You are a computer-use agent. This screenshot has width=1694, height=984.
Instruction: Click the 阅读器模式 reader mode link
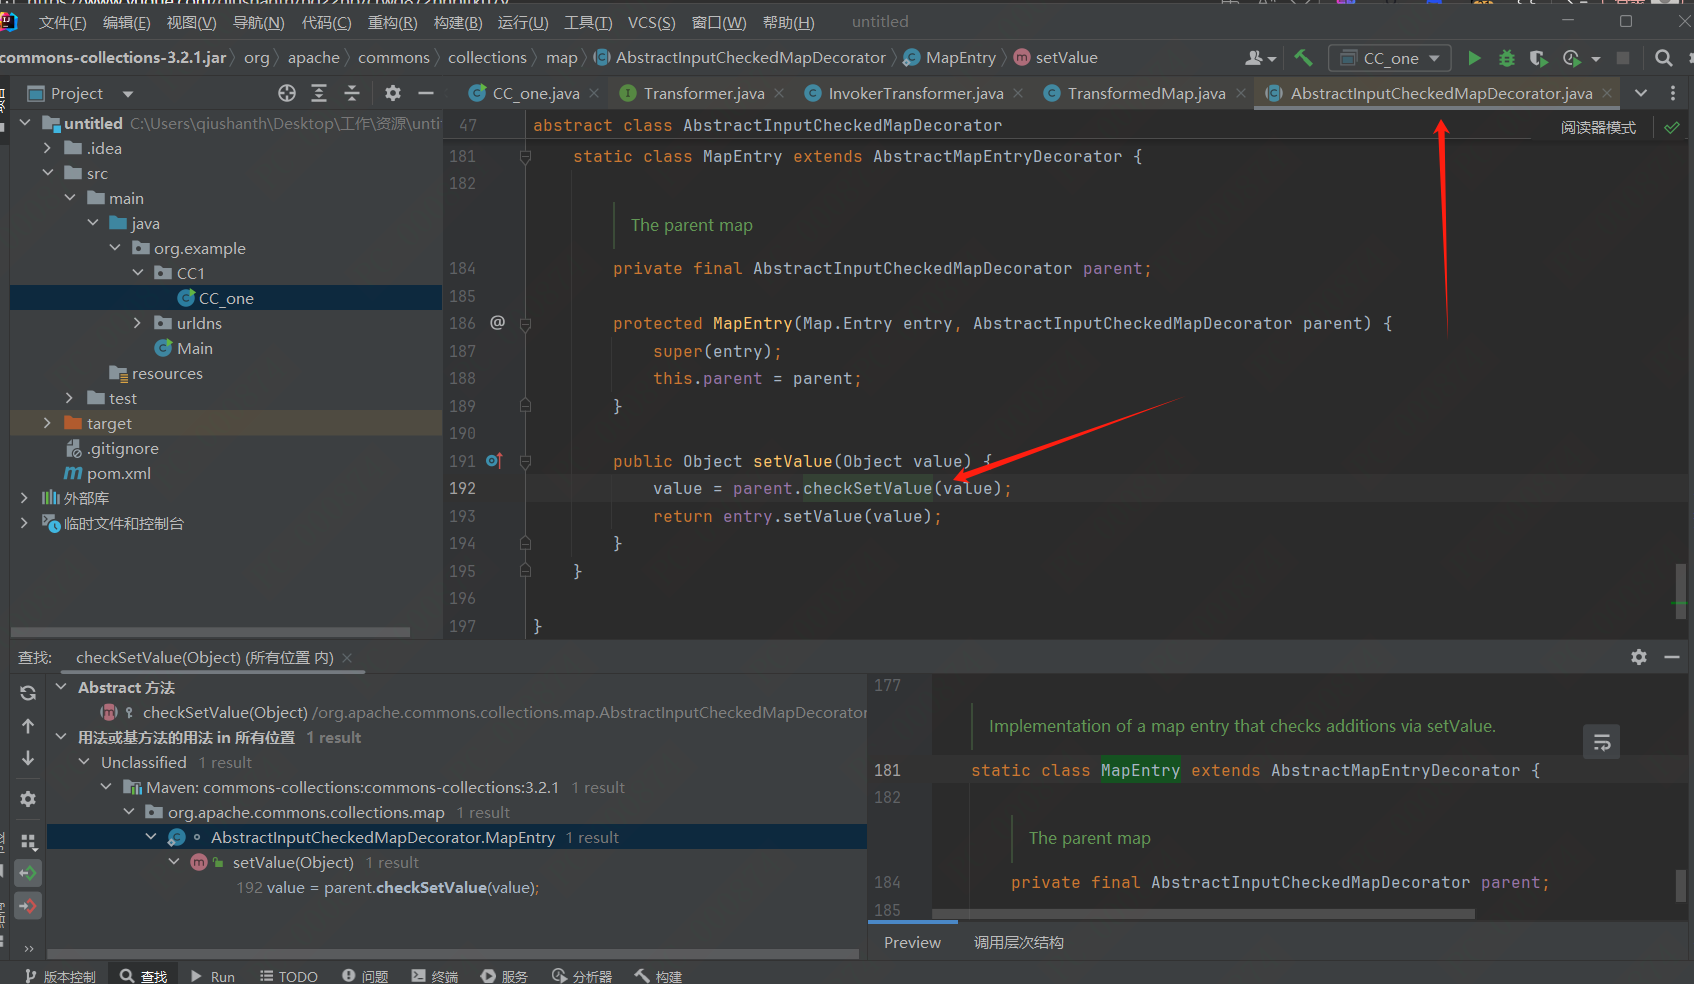click(1598, 128)
